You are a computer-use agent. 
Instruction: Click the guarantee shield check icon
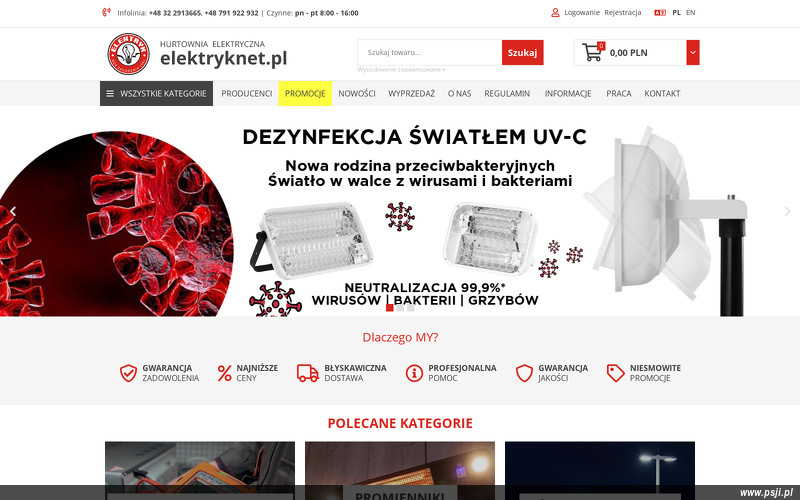128,373
